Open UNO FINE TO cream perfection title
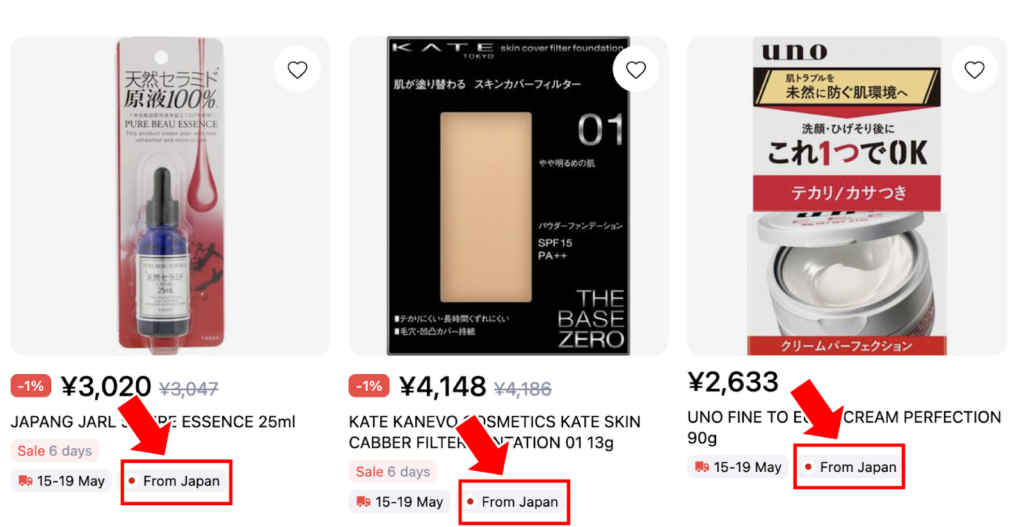The height and width of the screenshot is (527, 1024). 843,427
